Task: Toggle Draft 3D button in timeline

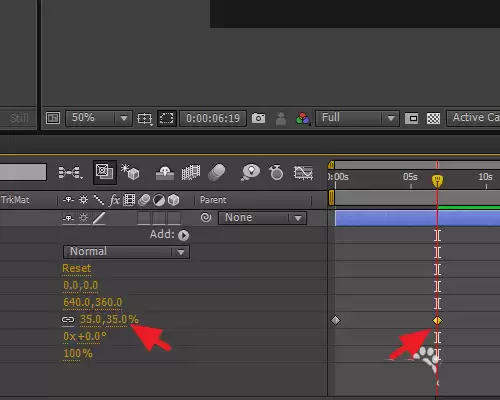Action: pyautogui.click(x=130, y=172)
